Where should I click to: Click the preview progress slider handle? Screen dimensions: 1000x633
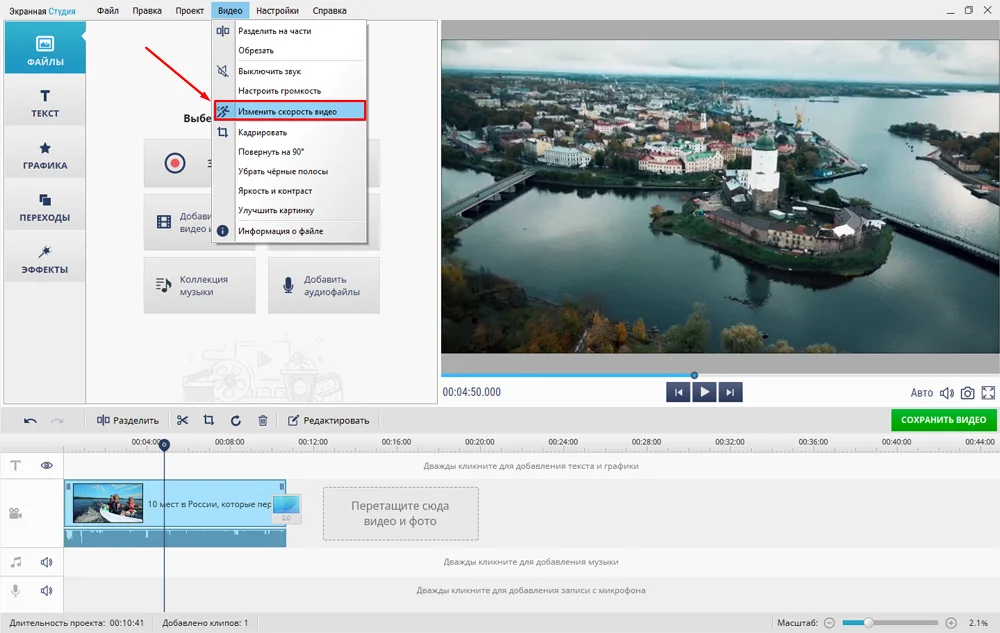coord(695,375)
